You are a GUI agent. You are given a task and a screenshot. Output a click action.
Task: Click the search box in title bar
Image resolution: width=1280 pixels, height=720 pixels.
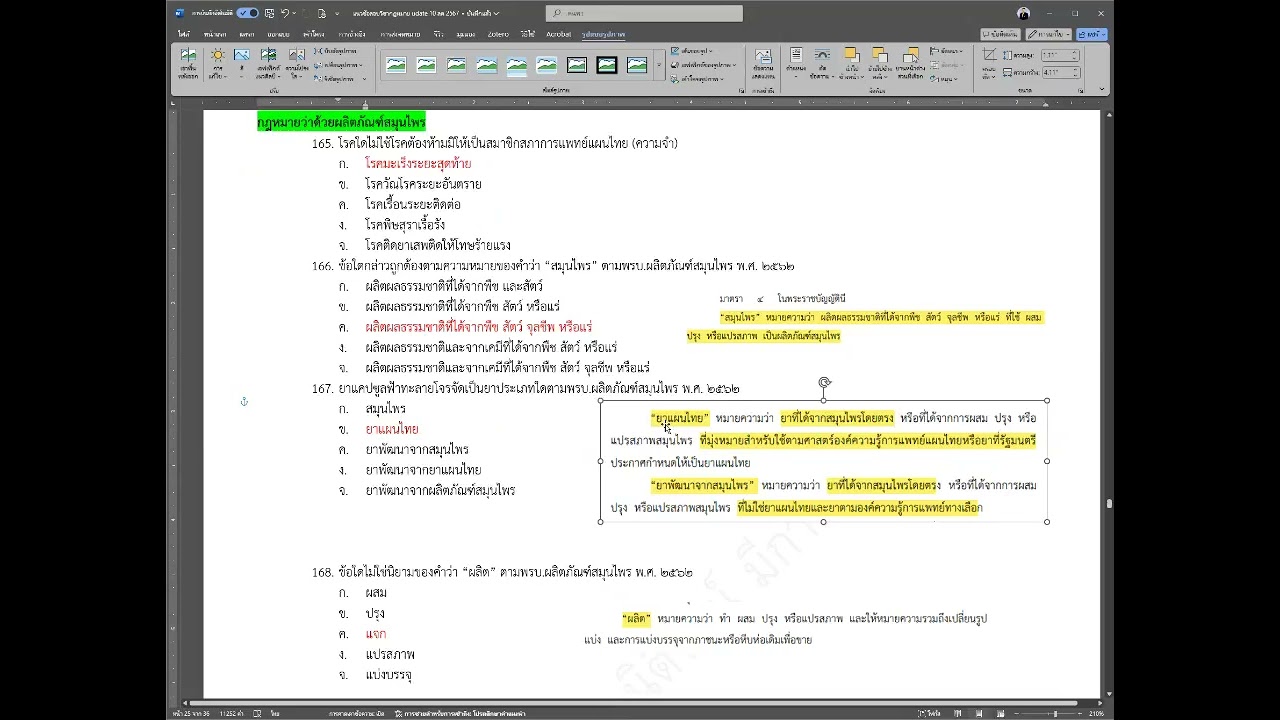(x=645, y=13)
